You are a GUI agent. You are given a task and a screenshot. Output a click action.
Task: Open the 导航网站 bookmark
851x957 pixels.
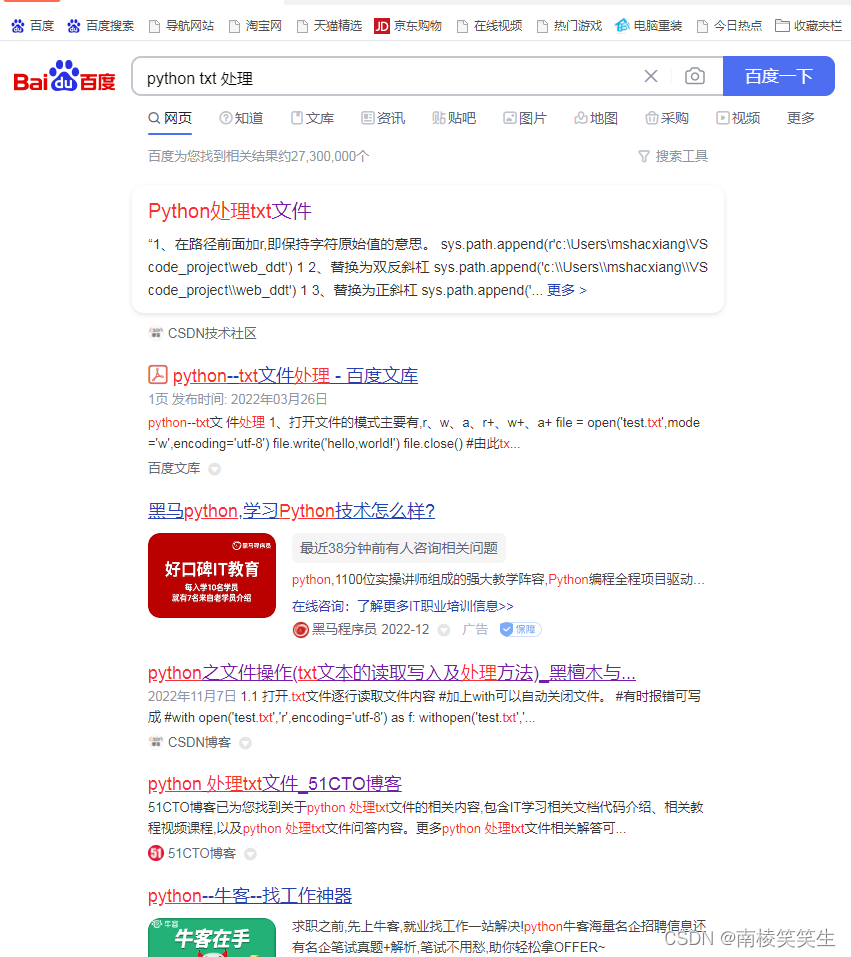(182, 26)
